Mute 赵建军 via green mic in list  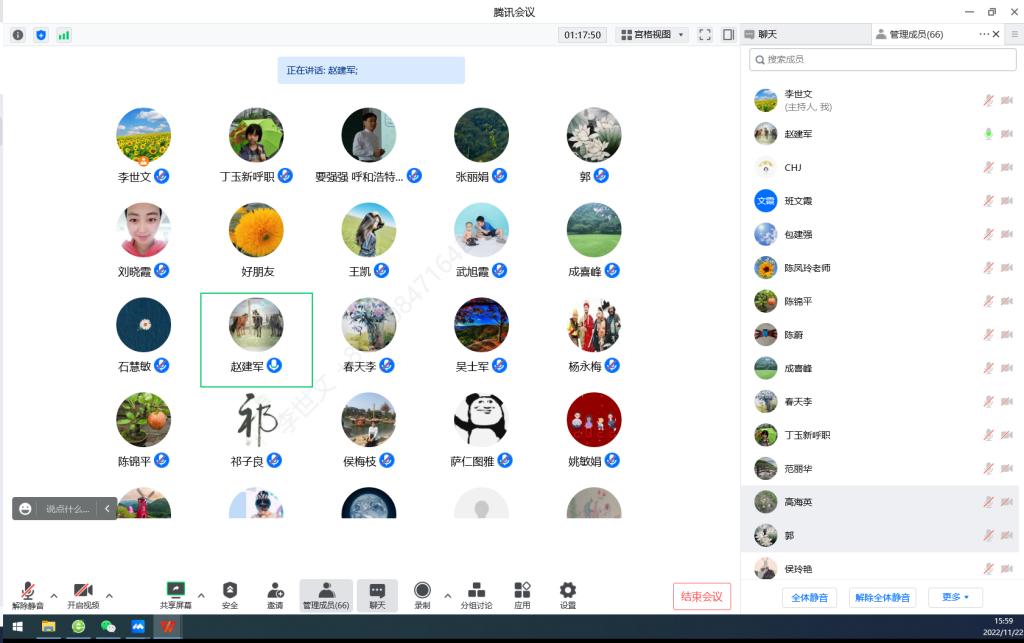[x=989, y=134]
